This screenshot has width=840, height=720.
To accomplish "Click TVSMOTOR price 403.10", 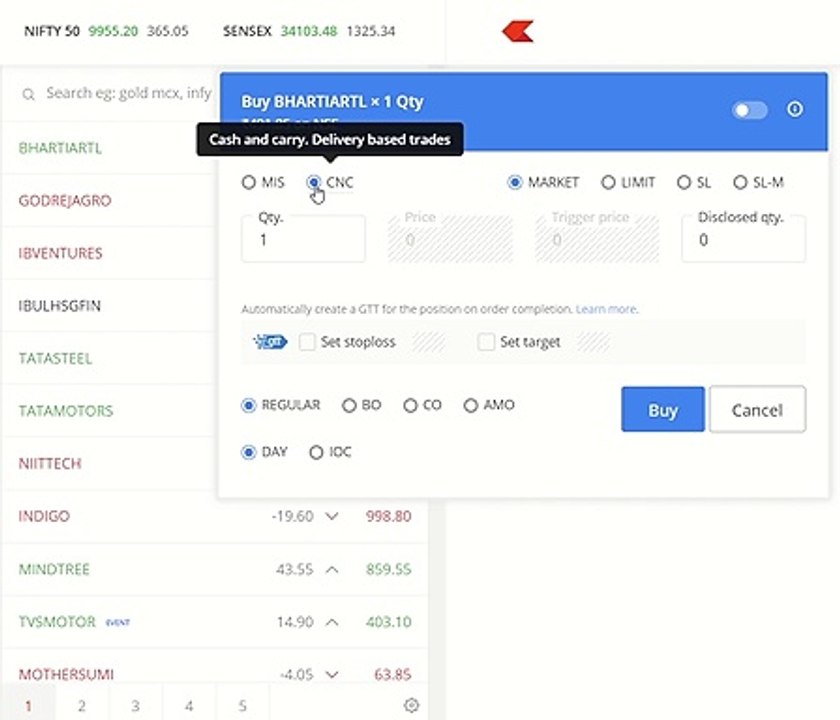I will click(x=388, y=621).
